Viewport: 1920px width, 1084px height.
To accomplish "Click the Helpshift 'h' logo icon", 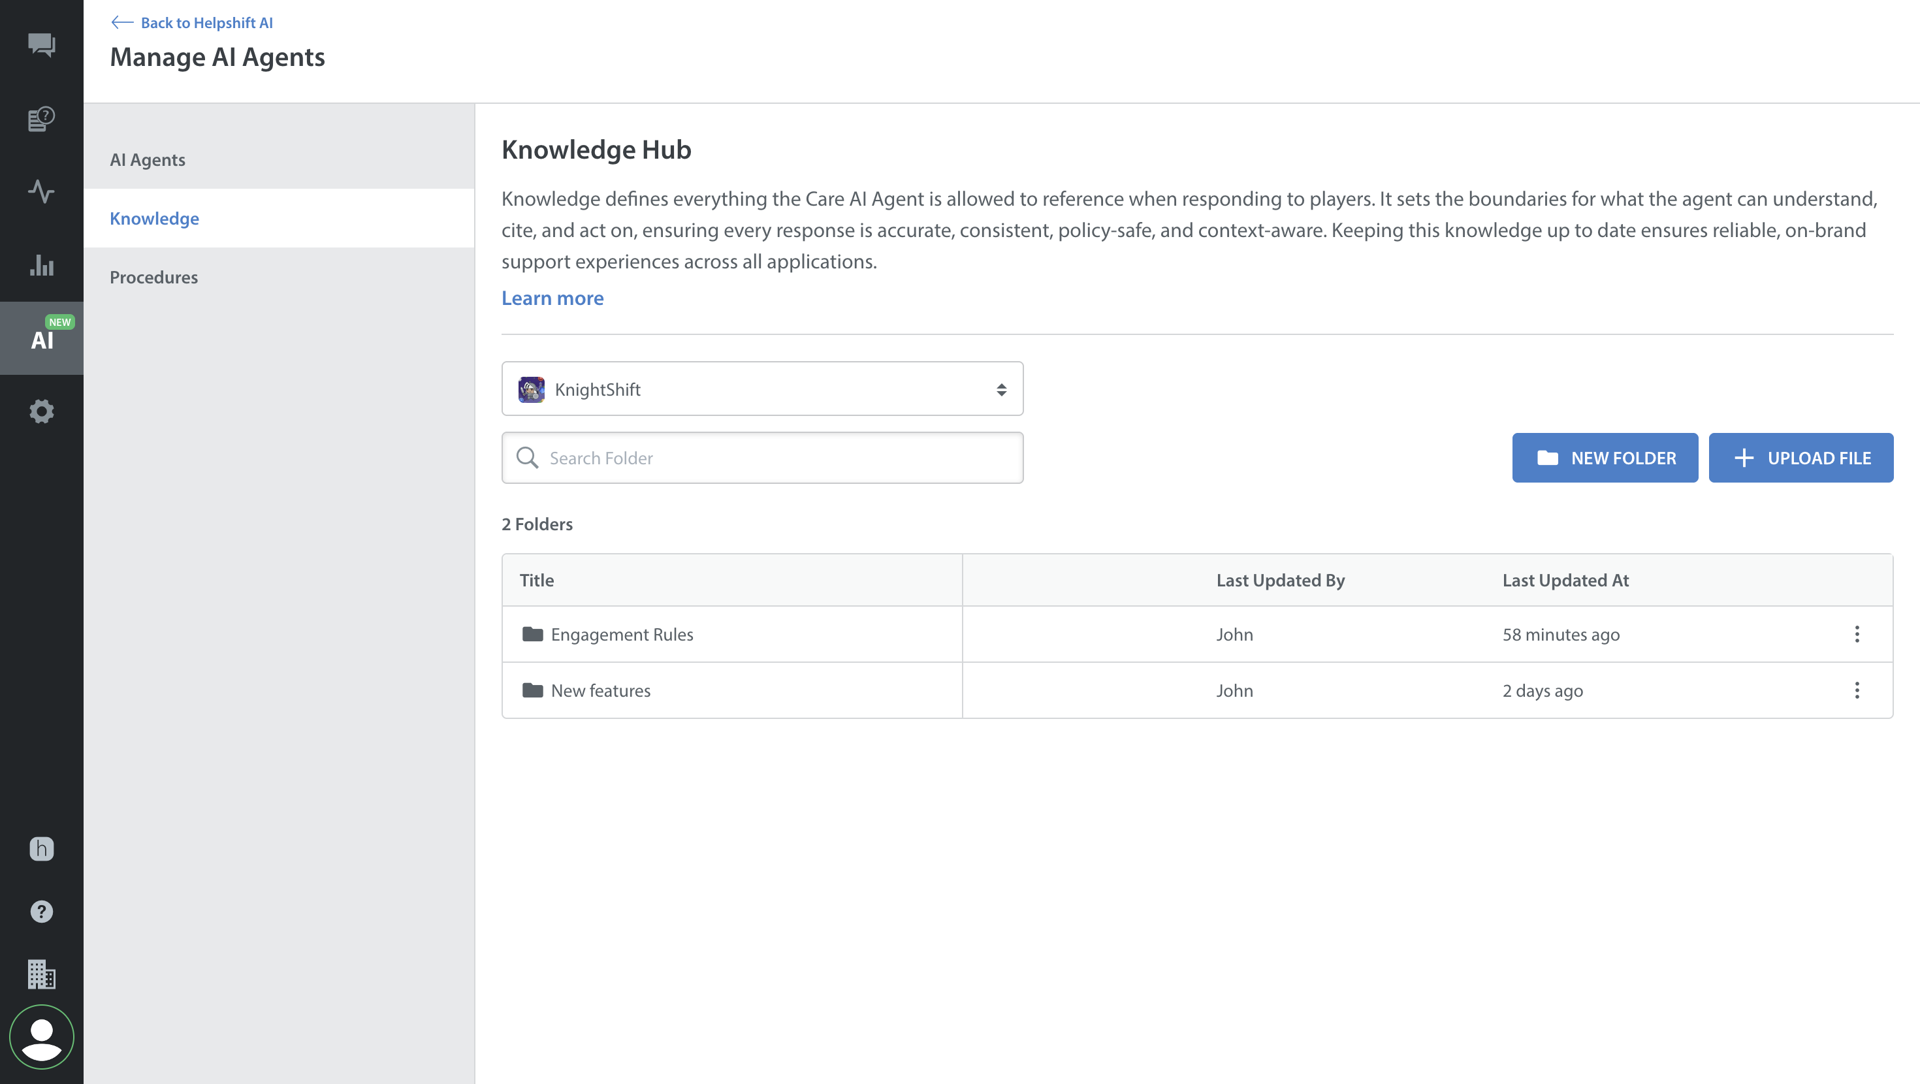I will (x=41, y=849).
